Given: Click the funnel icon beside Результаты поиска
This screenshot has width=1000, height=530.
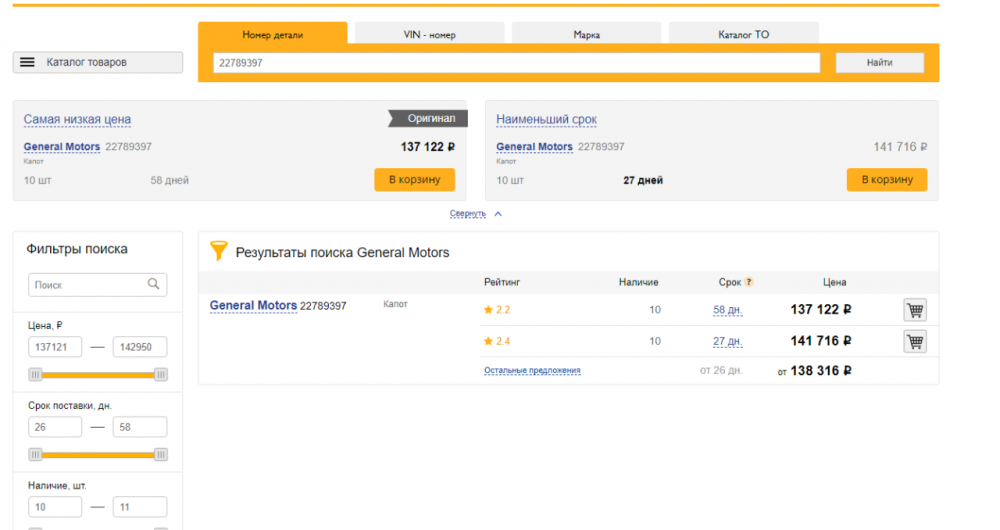Looking at the screenshot, I should pyautogui.click(x=219, y=251).
